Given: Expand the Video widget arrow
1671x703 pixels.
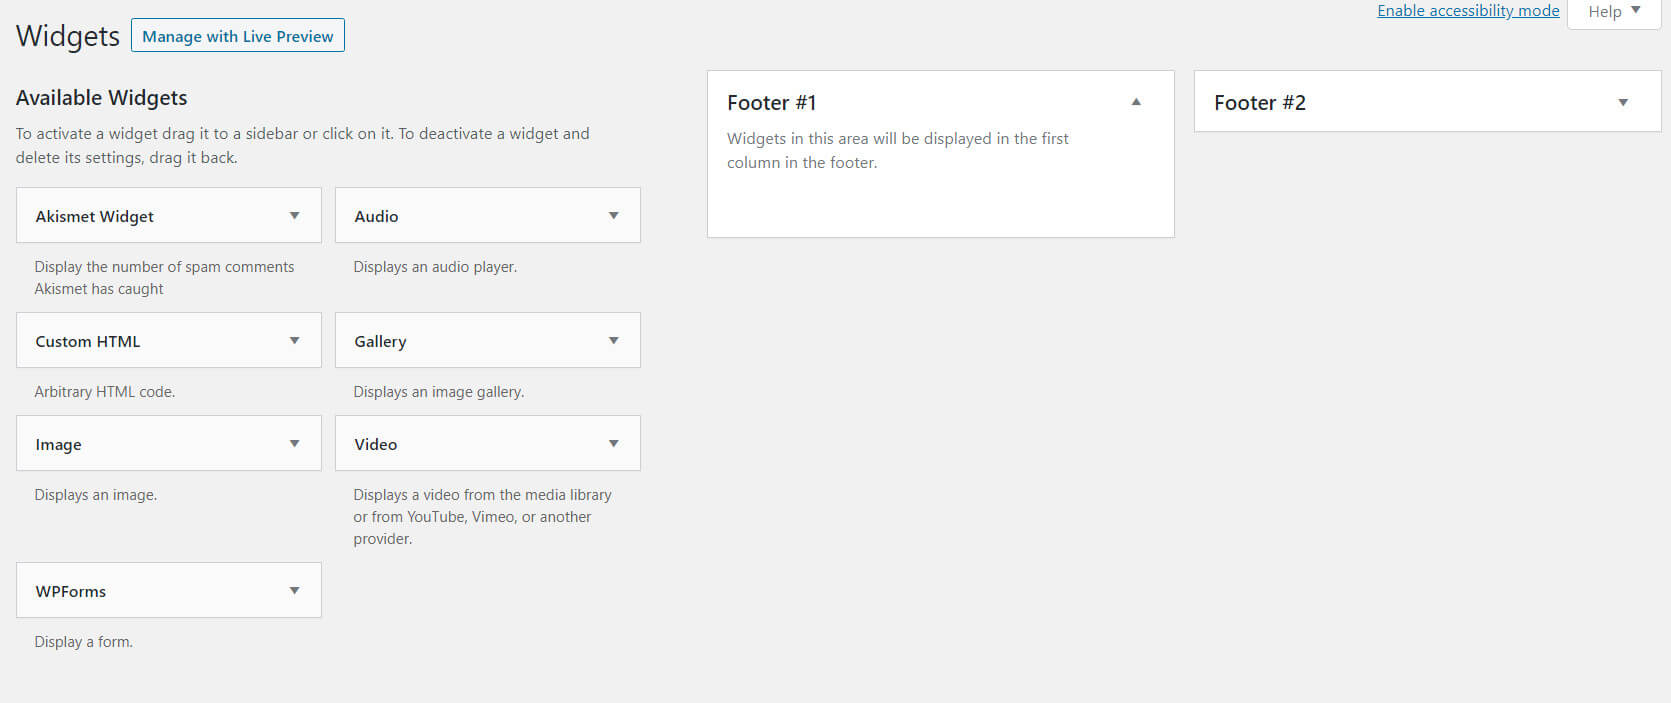Looking at the screenshot, I should [613, 444].
